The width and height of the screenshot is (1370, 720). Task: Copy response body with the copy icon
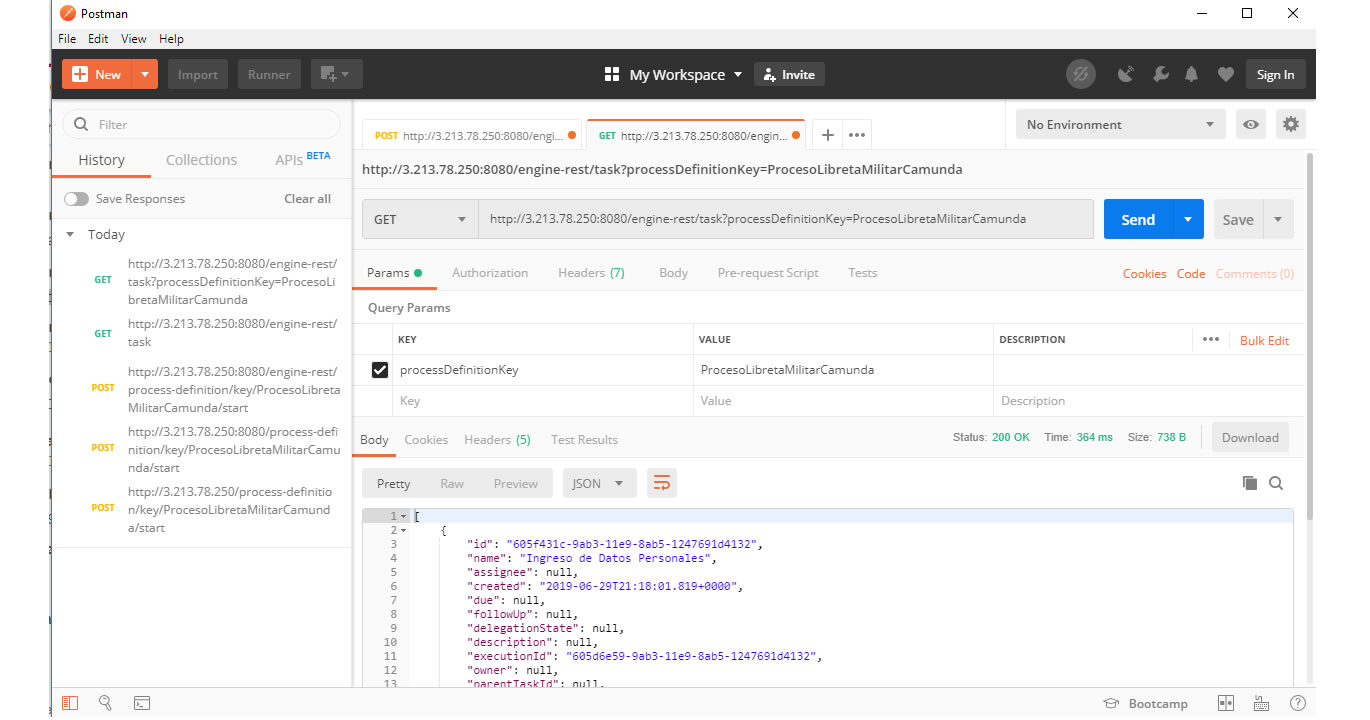[x=1250, y=483]
